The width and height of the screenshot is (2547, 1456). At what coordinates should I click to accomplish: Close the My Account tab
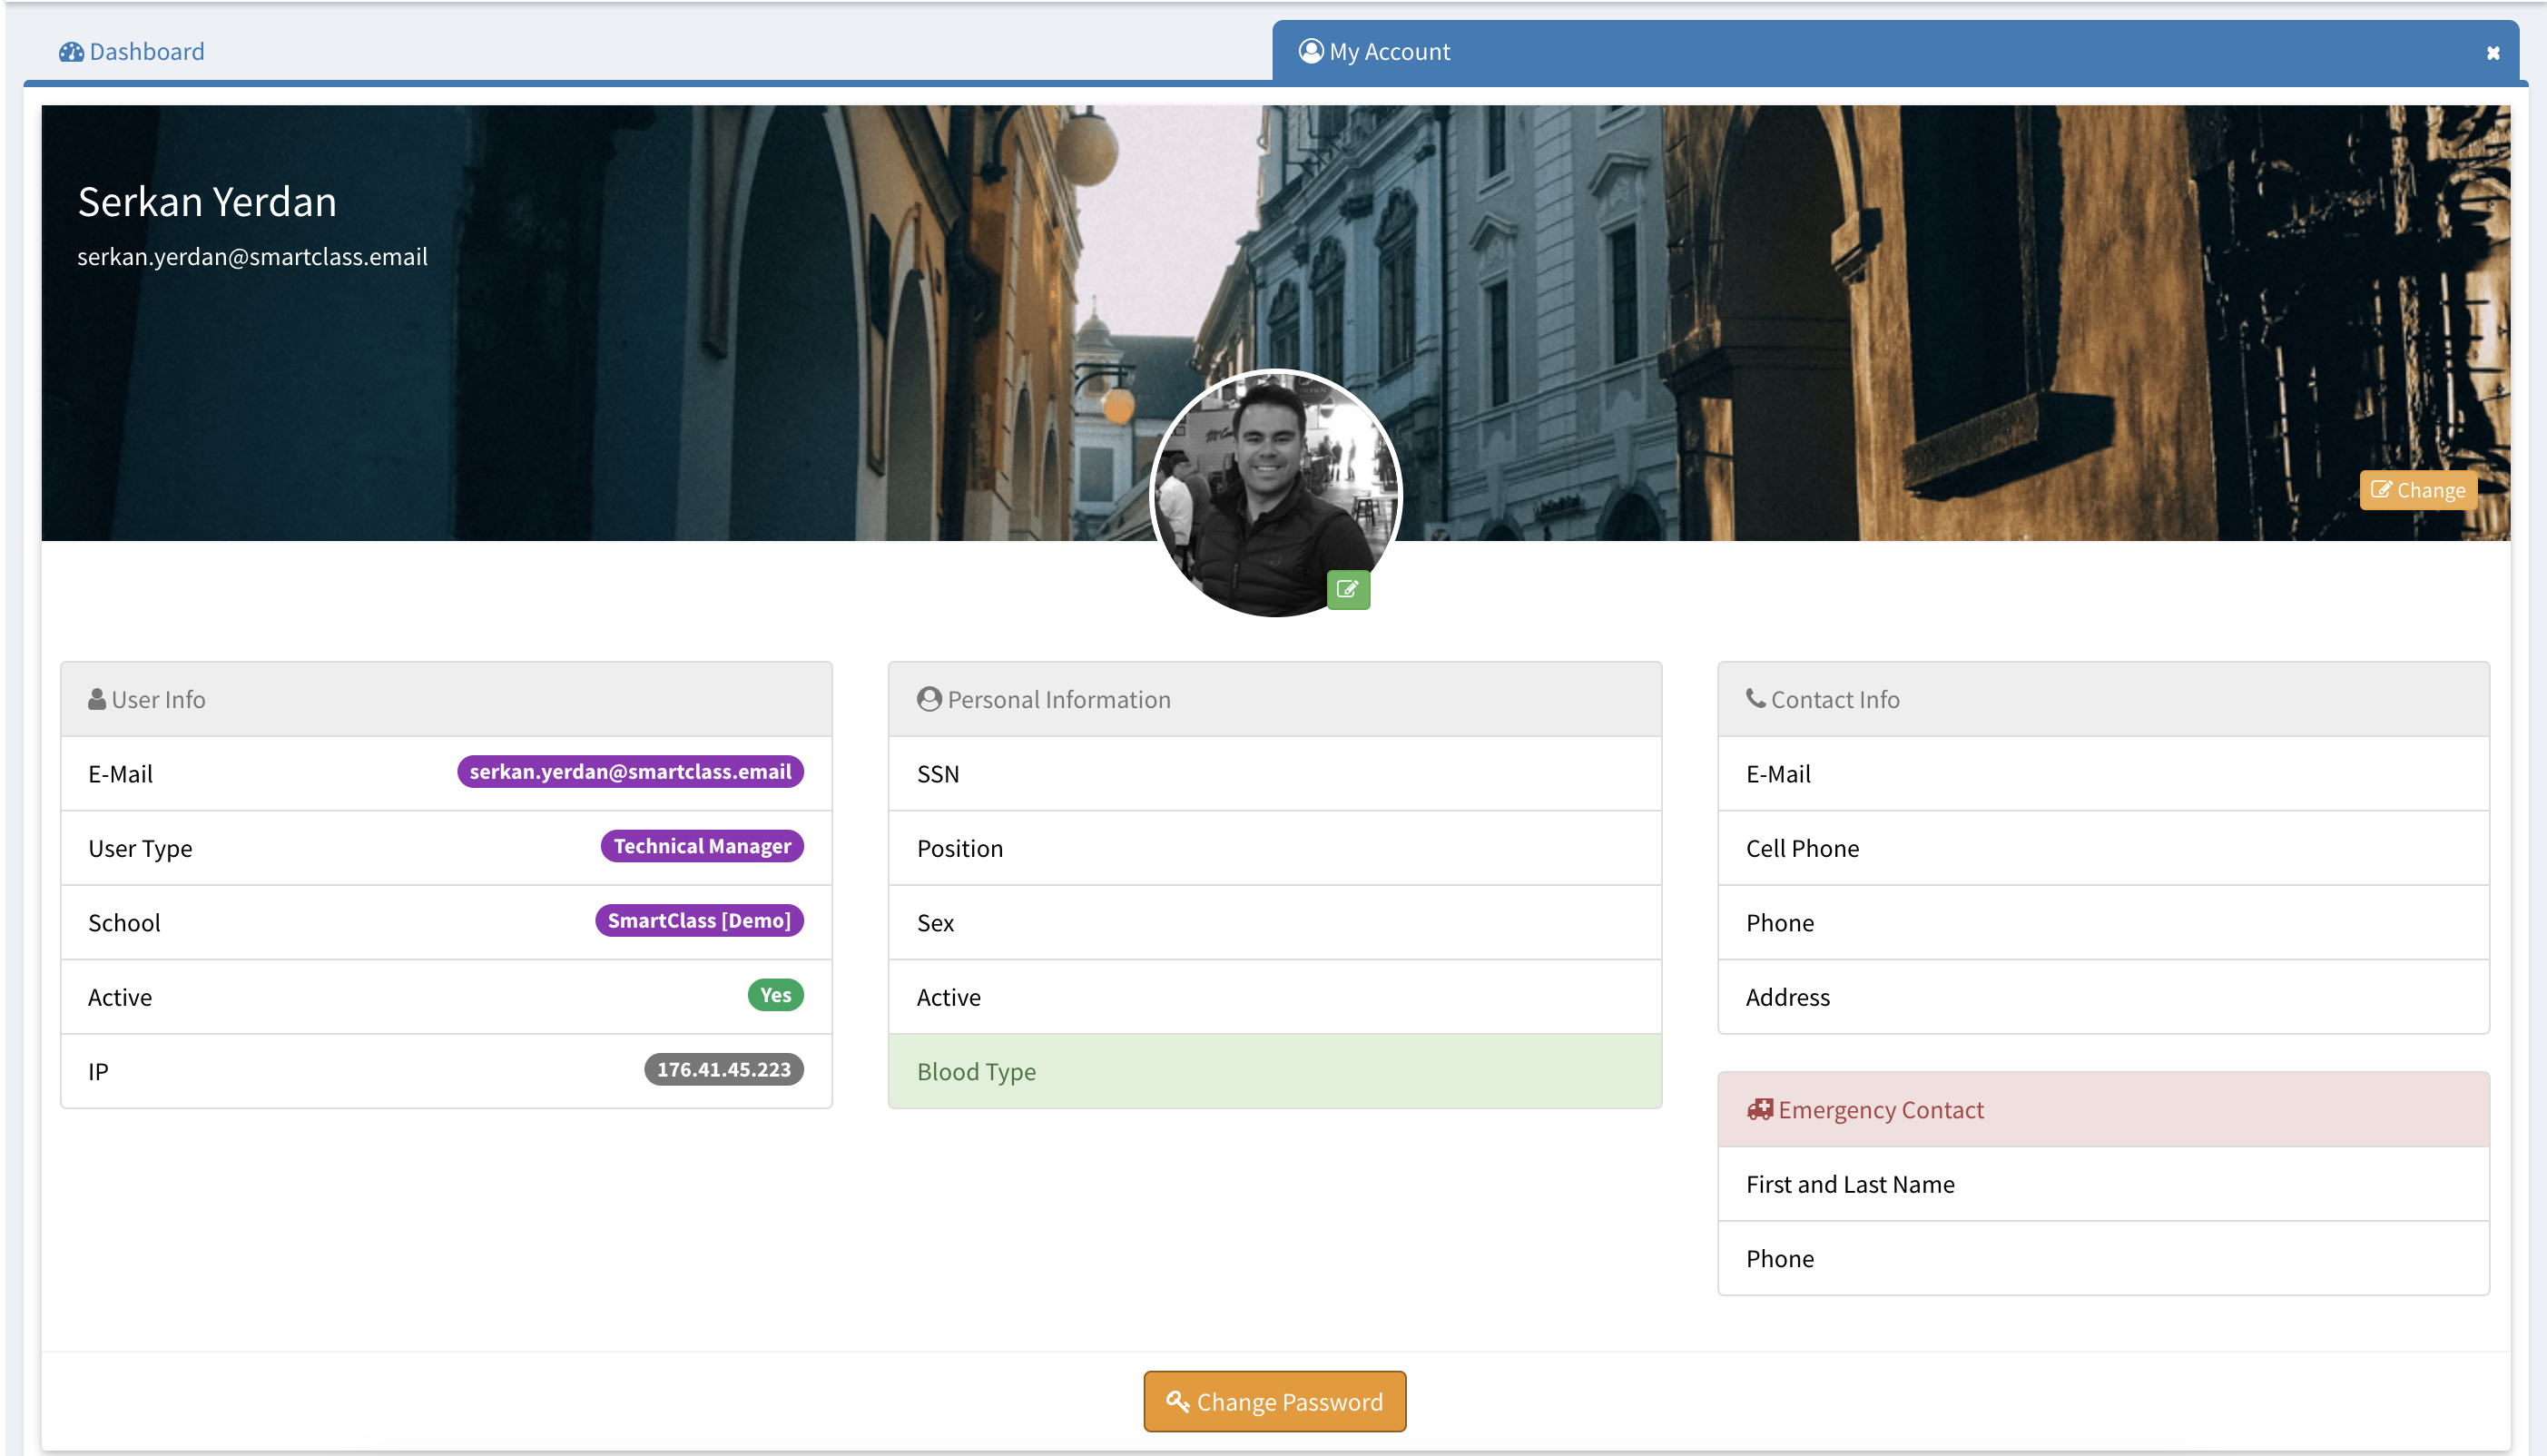(2492, 53)
